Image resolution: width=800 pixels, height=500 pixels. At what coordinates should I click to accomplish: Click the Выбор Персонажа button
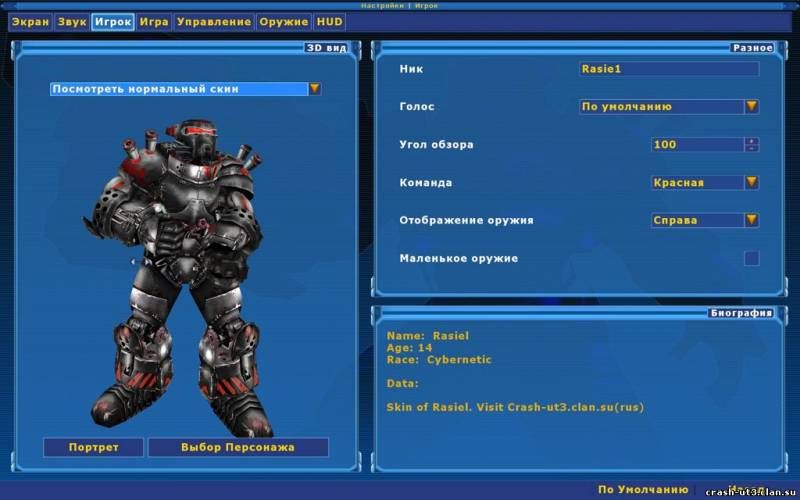[x=238, y=447]
